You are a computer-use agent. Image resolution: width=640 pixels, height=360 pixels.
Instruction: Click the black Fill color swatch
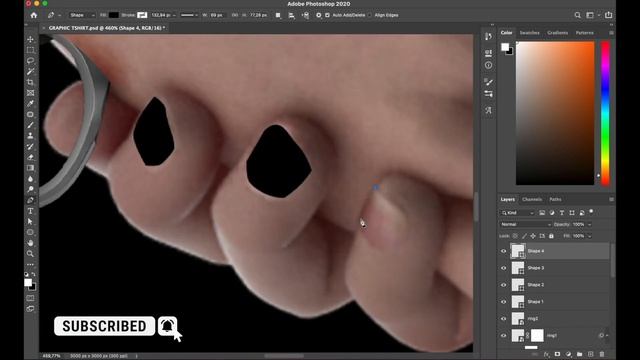(114, 15)
